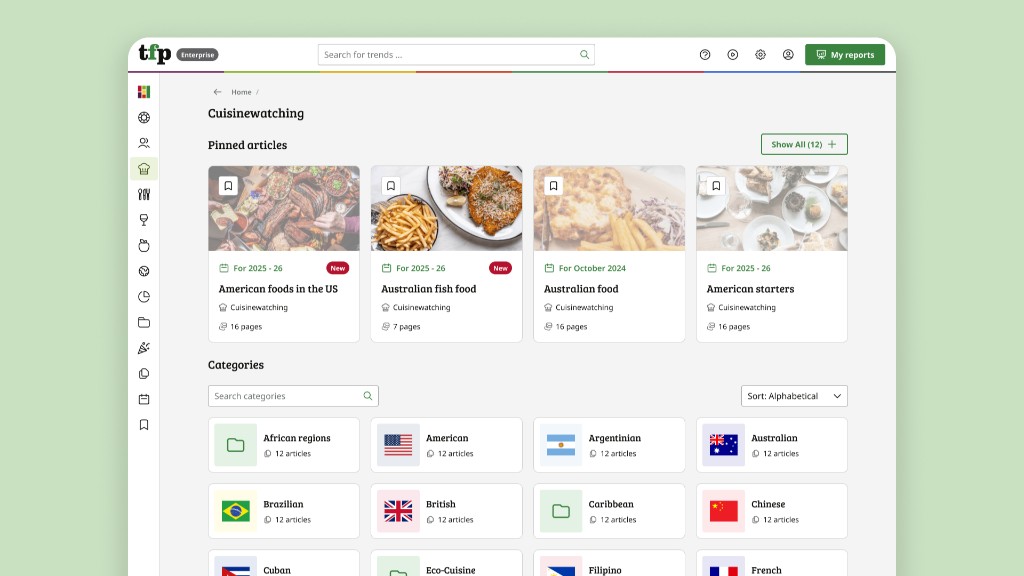The width and height of the screenshot is (1024, 576).
Task: Click the American foods barbecue thumbnail
Action: [x=284, y=208]
